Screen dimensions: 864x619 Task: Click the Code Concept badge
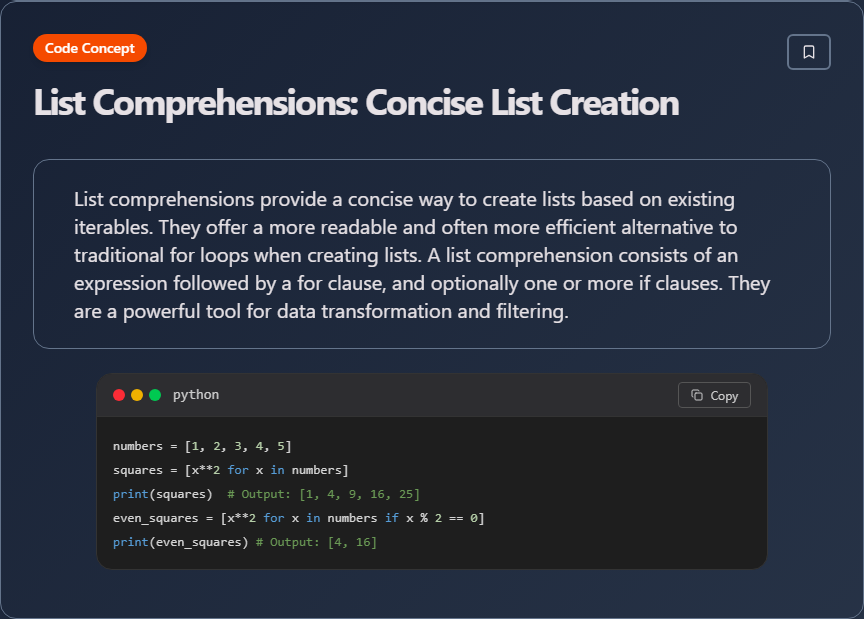90,49
